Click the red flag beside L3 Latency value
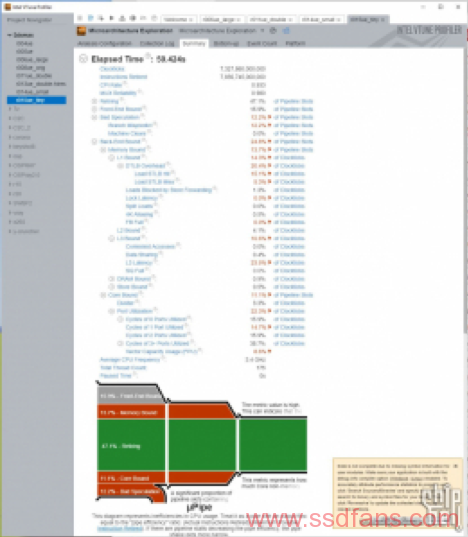Screen dimensions: 468x537 269,263
